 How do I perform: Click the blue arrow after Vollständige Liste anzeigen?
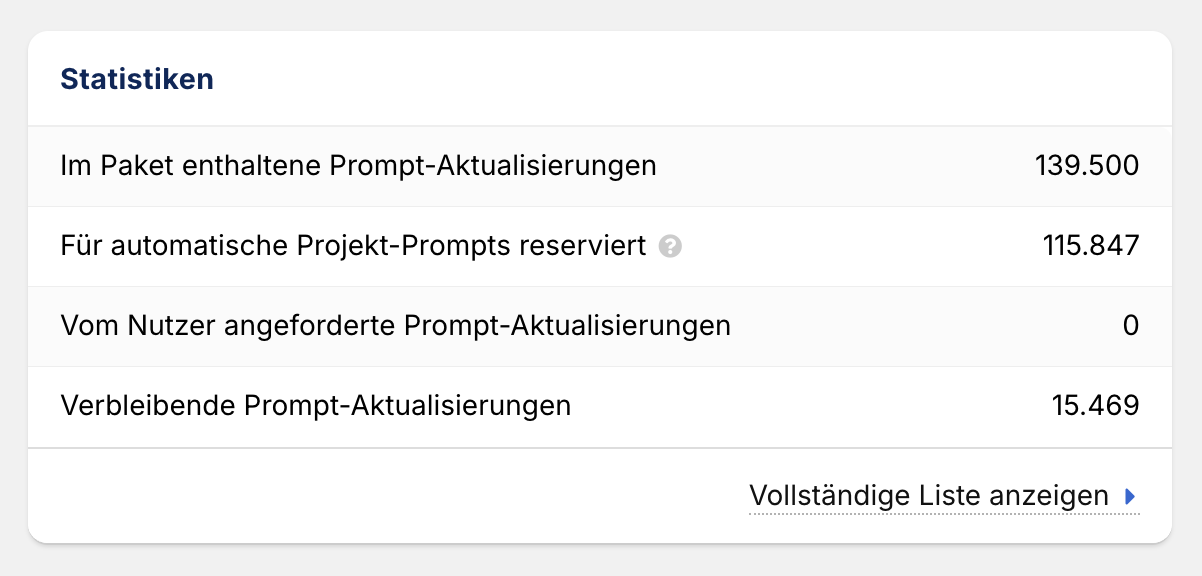pos(1130,496)
